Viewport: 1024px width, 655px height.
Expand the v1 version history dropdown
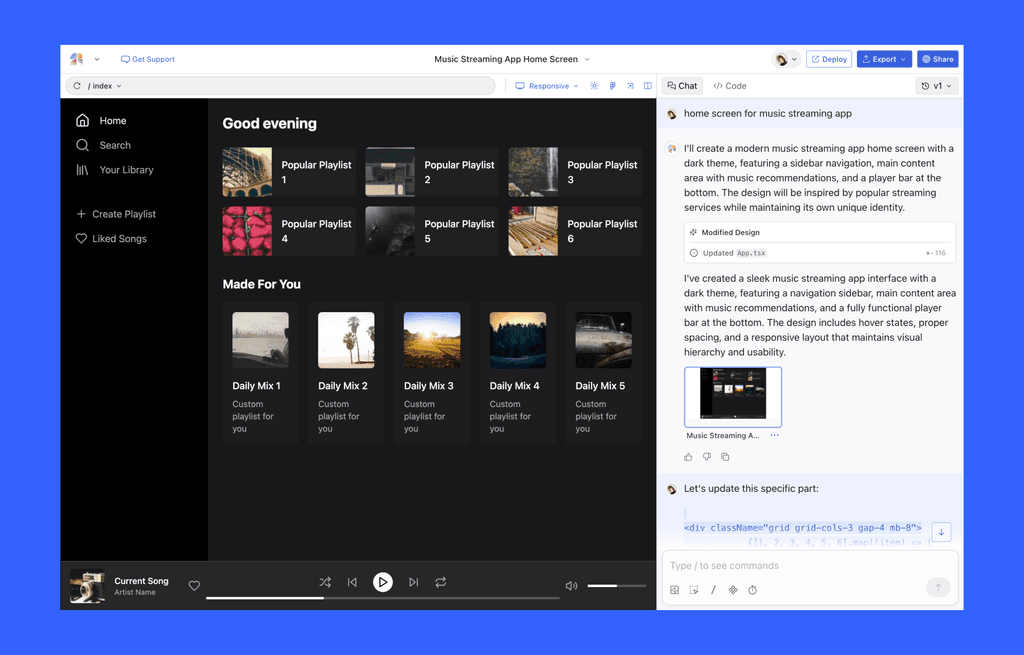tap(936, 86)
